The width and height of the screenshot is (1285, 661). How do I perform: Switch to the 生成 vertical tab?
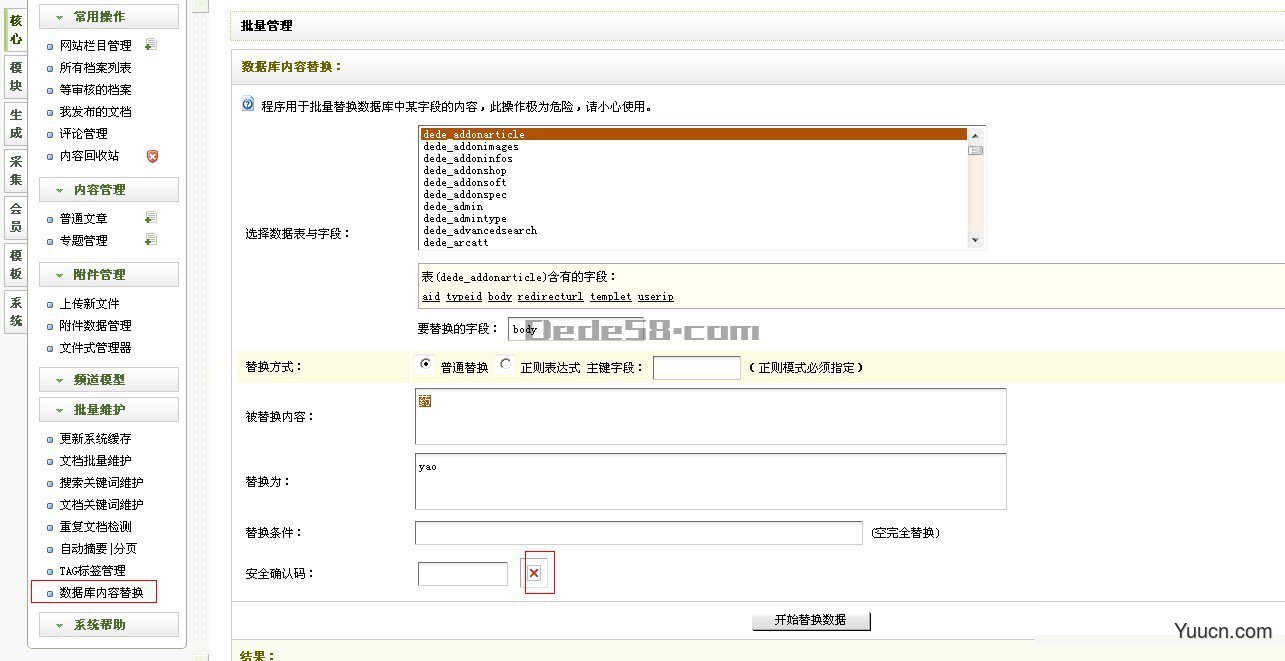[x=16, y=124]
